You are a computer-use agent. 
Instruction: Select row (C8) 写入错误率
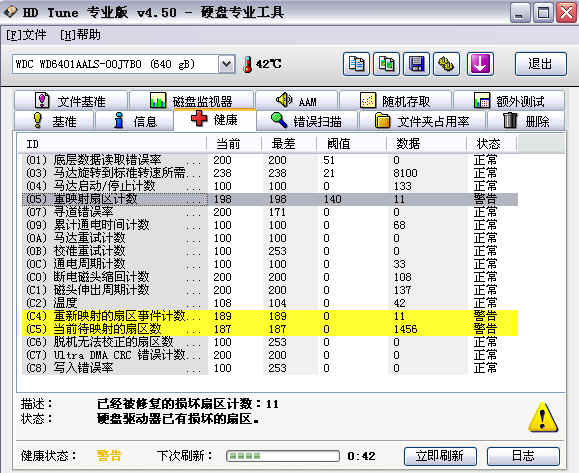270,368
